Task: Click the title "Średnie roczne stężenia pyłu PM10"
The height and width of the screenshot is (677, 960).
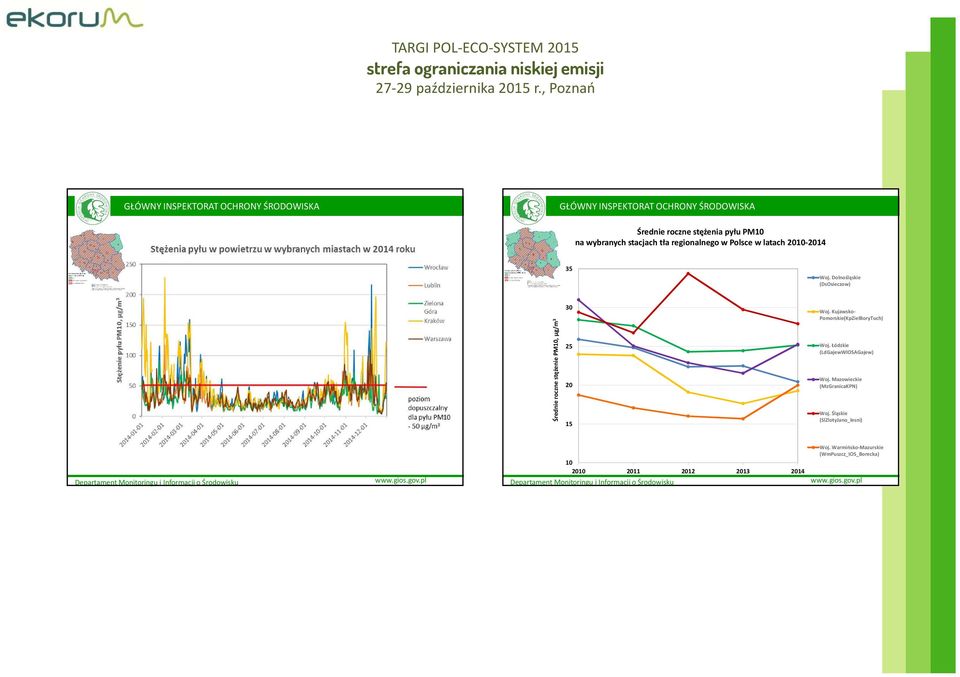Action: pyautogui.click(x=700, y=232)
